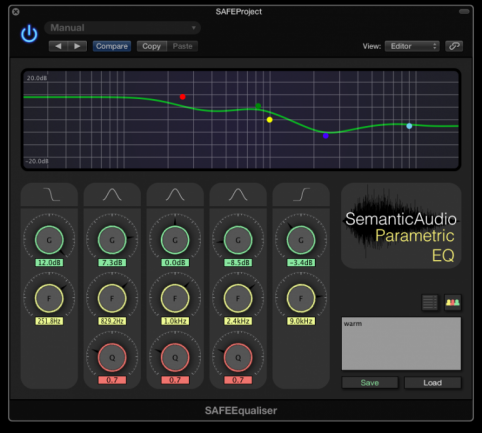The height and width of the screenshot is (433, 482).
Task: Select the yellow EQ band node
Action: pos(270,120)
